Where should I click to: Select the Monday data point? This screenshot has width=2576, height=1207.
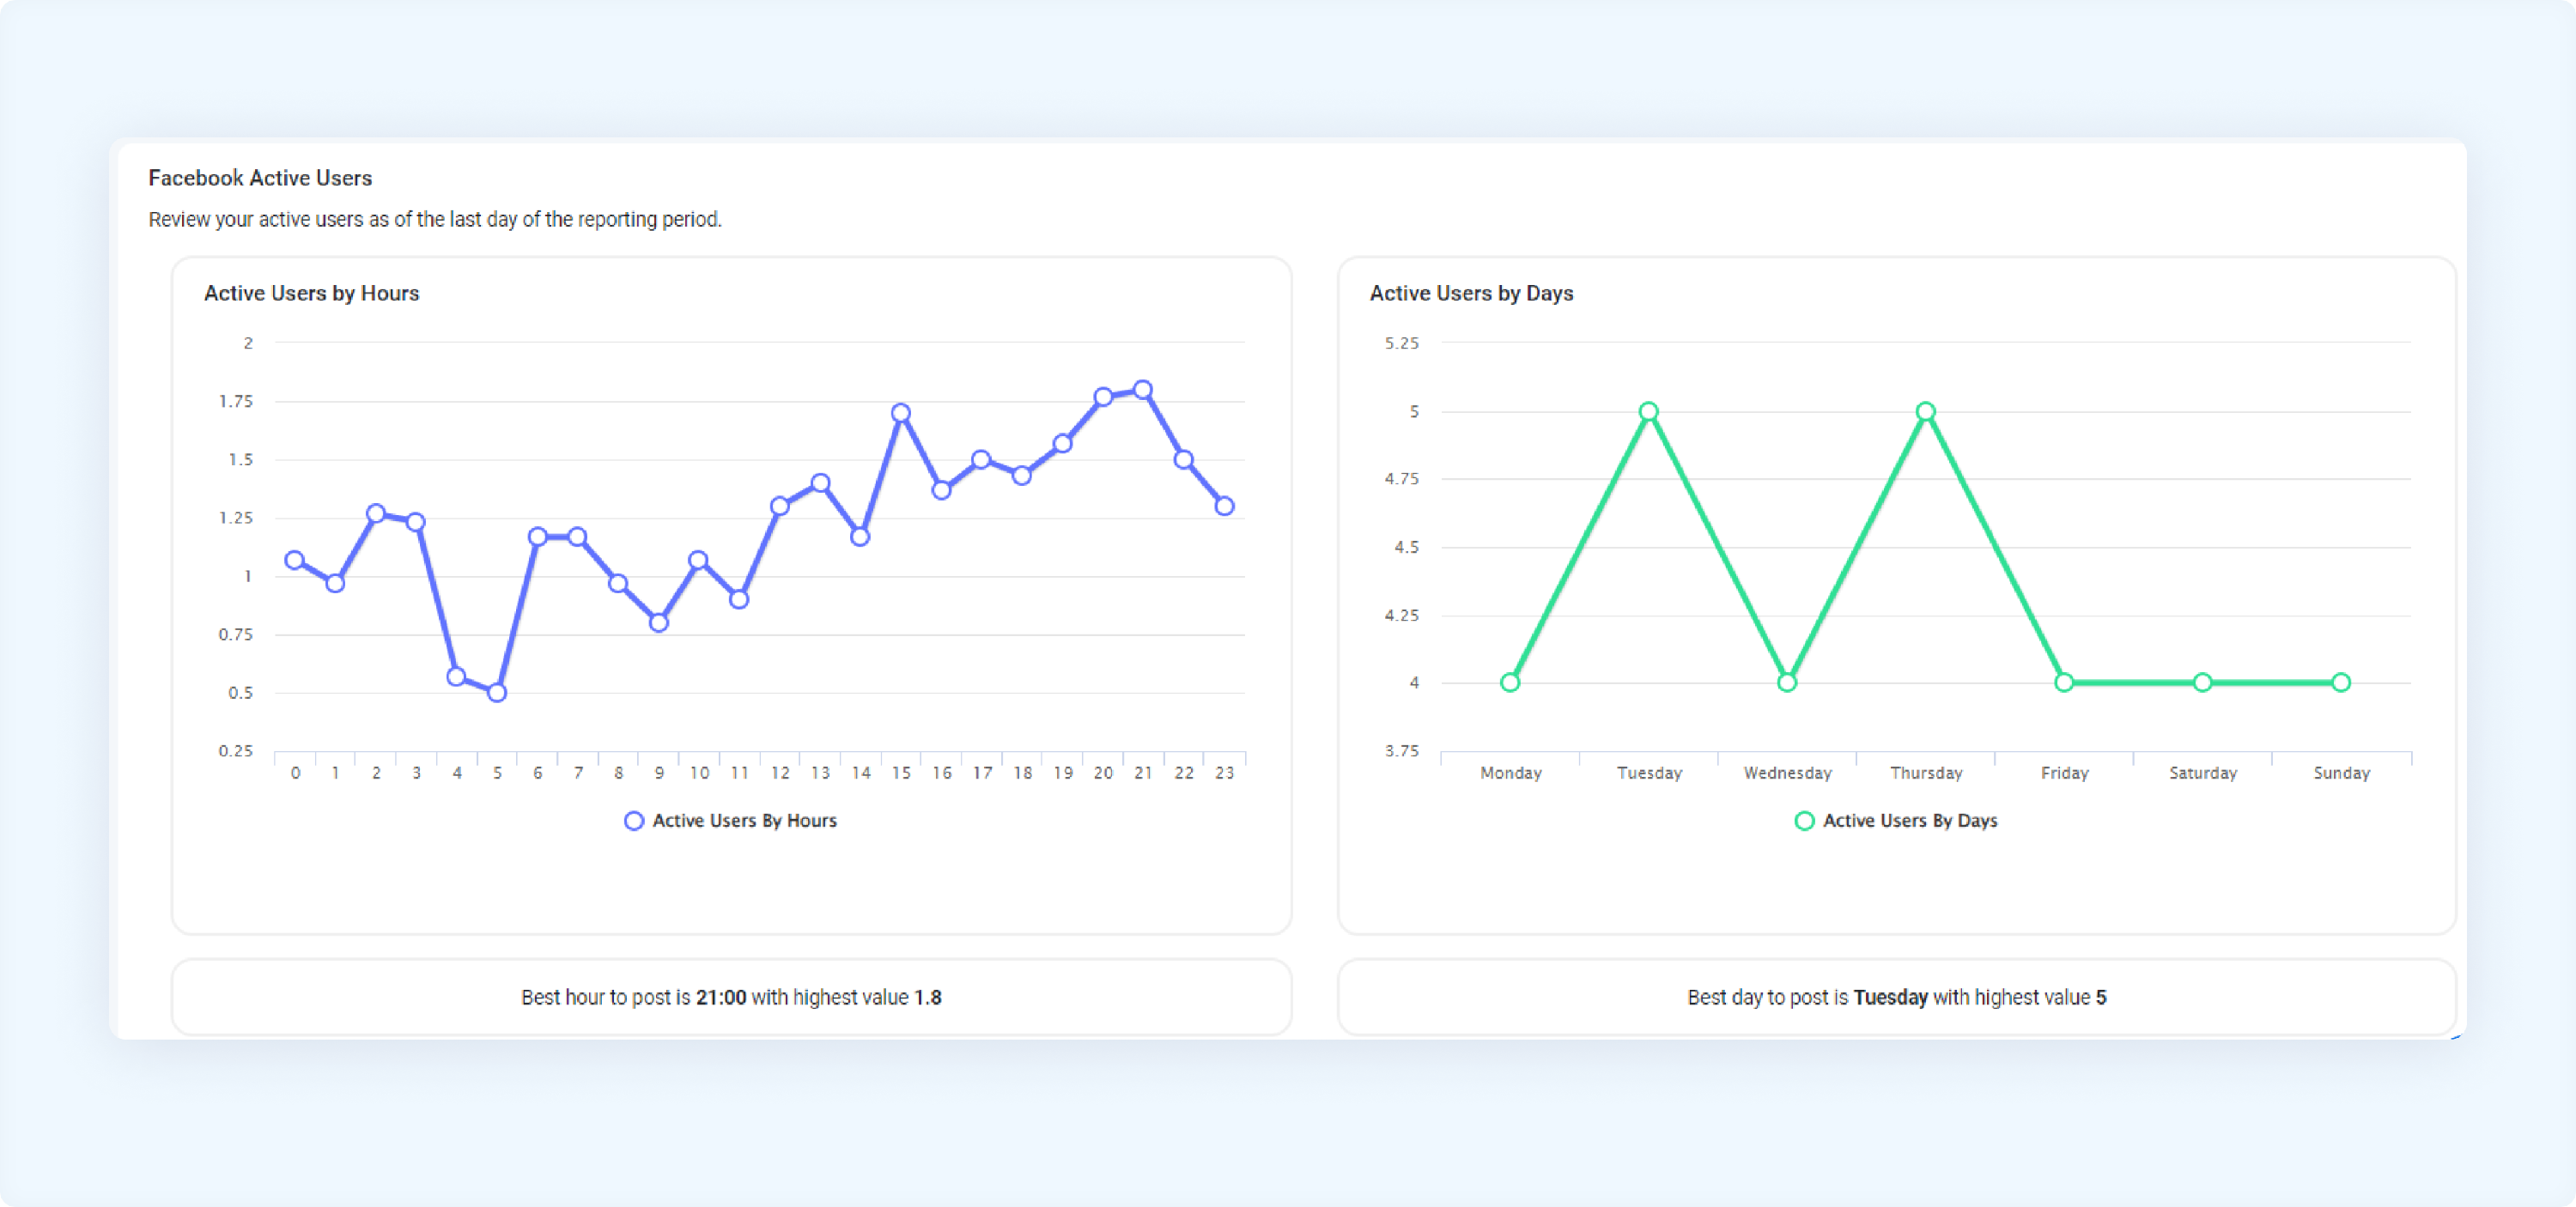[1510, 683]
